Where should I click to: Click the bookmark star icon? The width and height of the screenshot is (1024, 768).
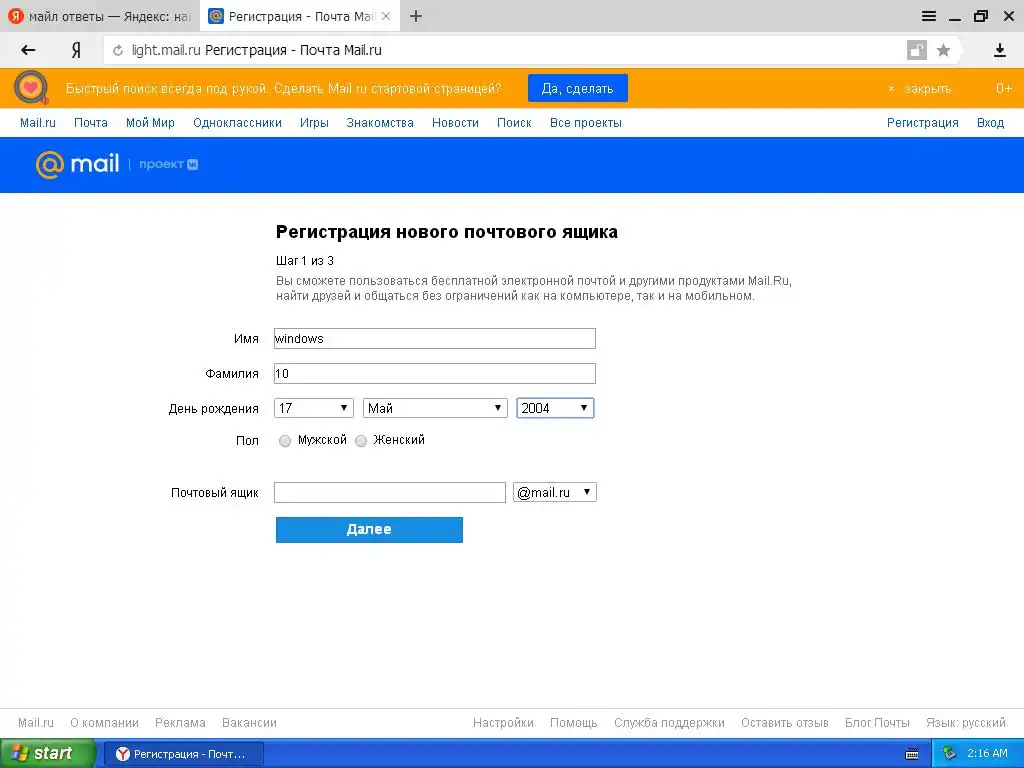tap(943, 50)
